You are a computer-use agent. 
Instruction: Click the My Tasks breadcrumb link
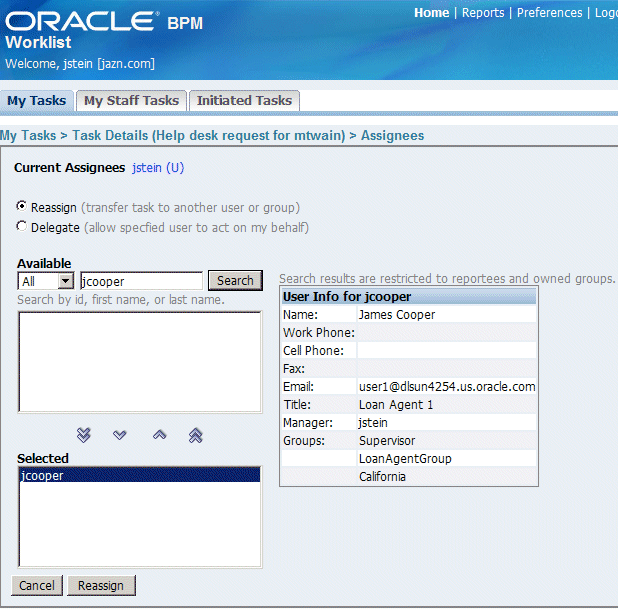[28, 136]
